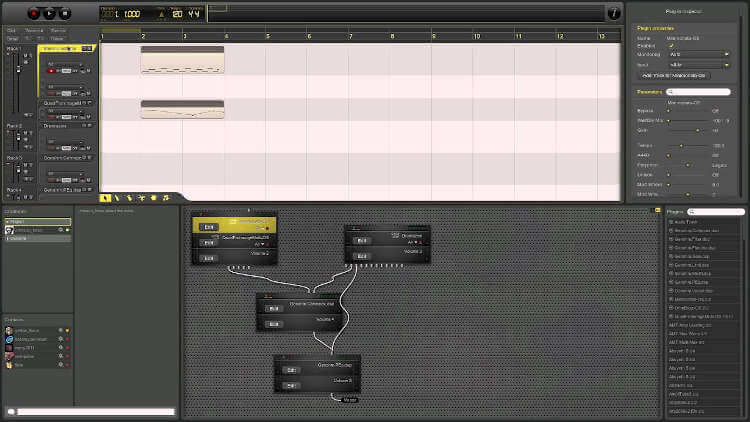
Task: Click the metronome icon in transport display
Action: point(161,14)
